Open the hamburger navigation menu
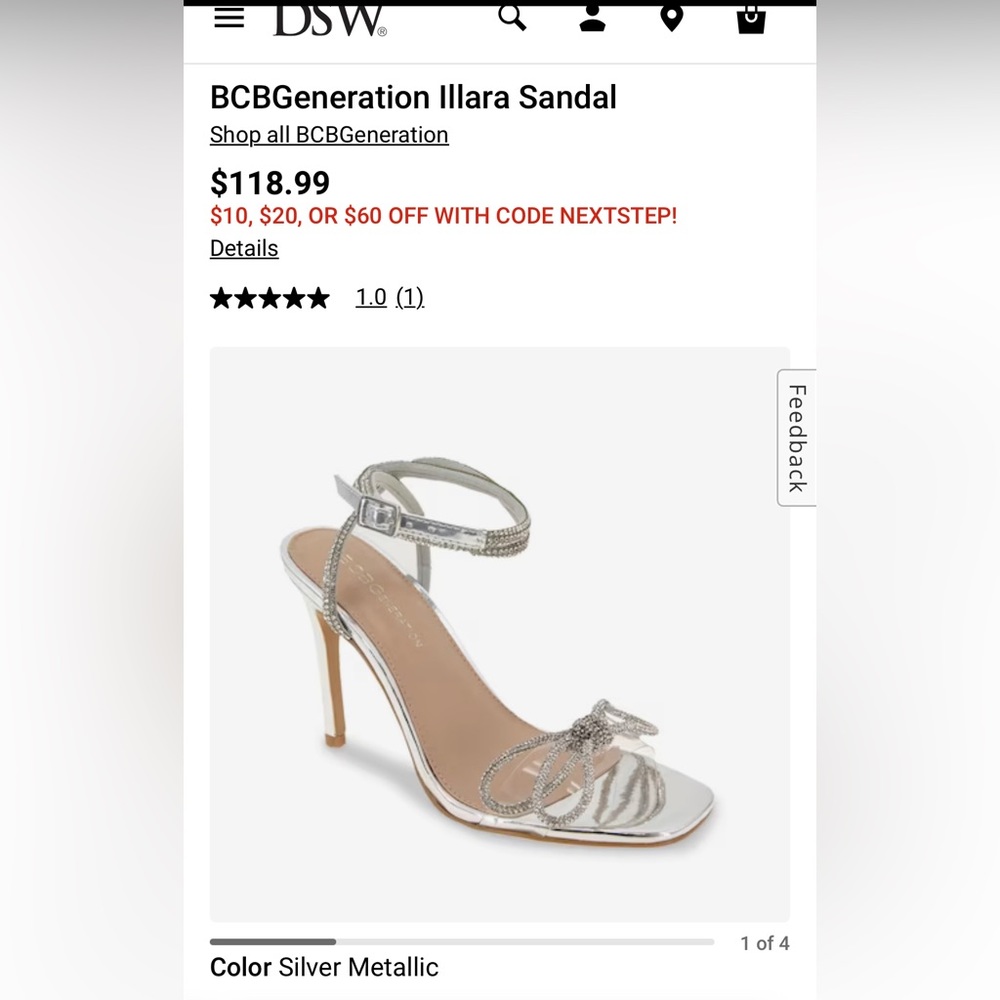 (228, 17)
